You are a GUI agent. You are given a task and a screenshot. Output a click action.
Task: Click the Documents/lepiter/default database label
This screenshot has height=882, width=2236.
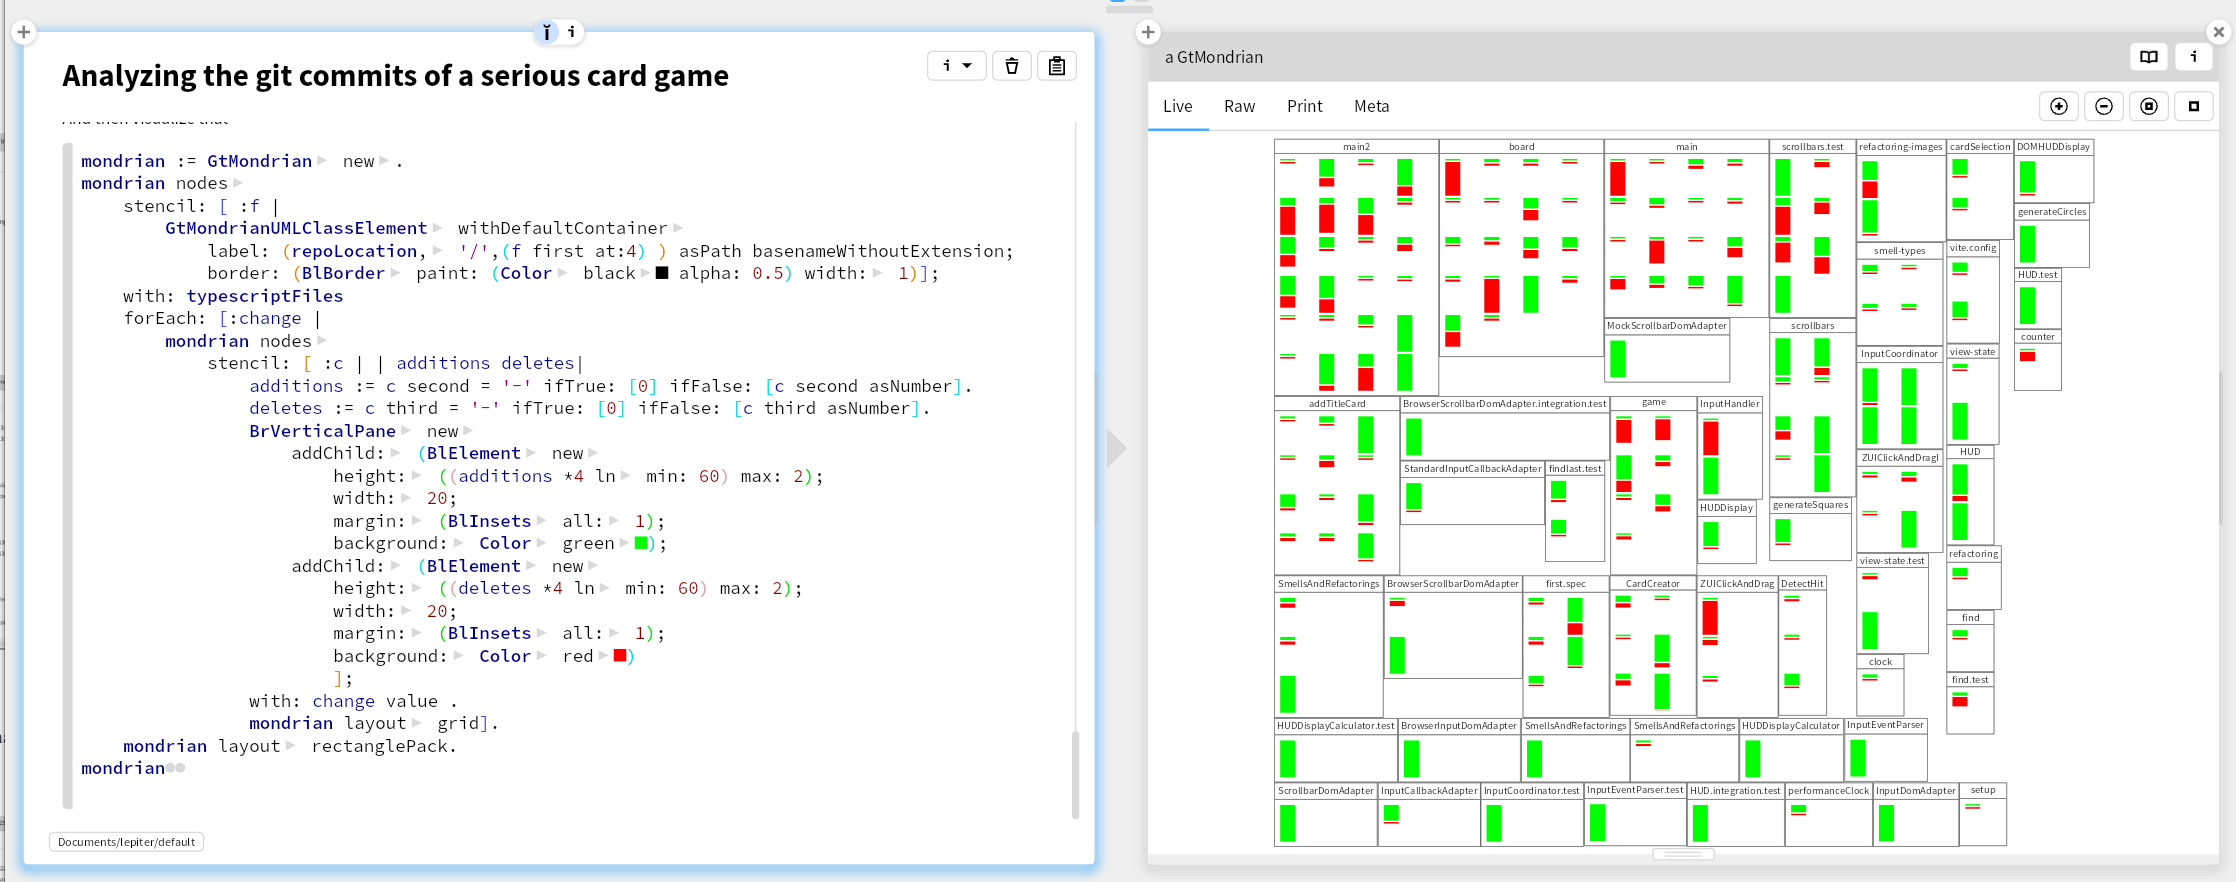point(126,842)
